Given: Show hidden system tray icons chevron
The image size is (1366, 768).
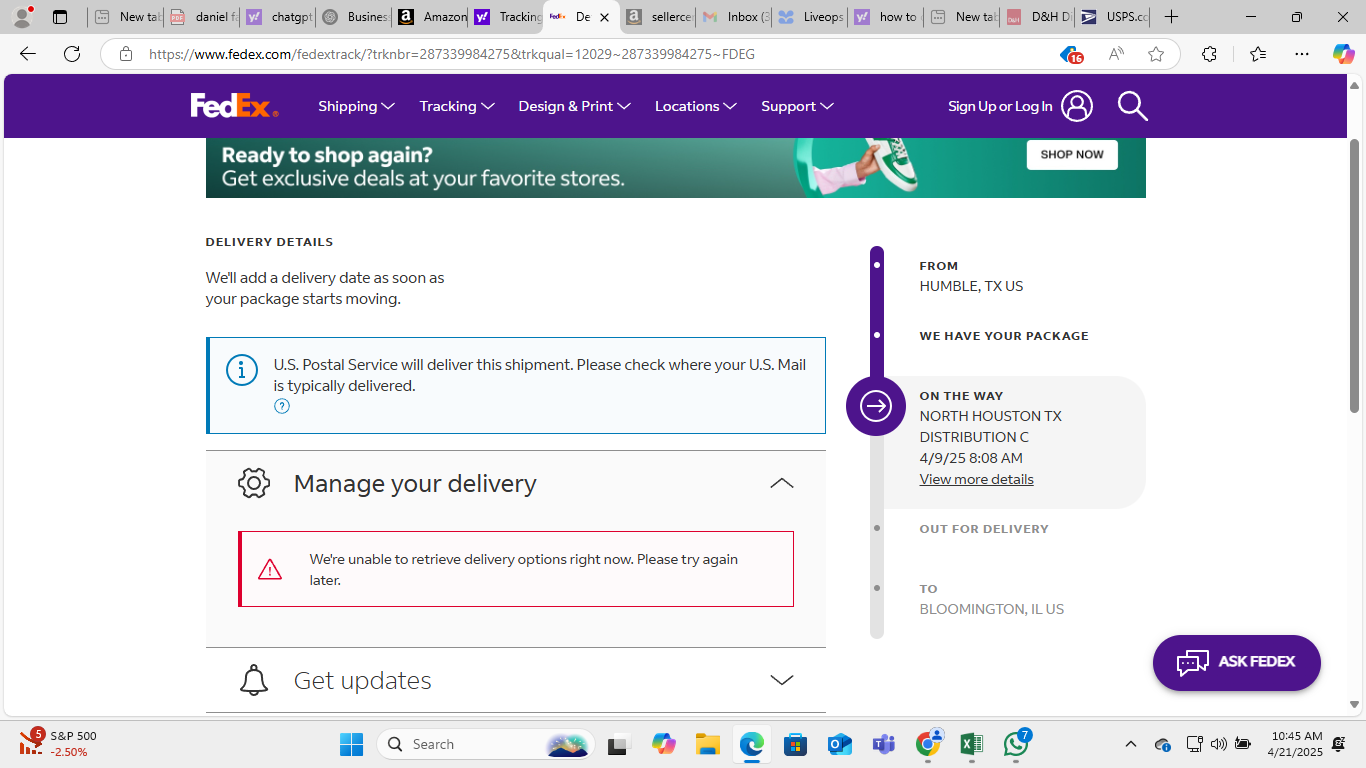Looking at the screenshot, I should 1131,744.
